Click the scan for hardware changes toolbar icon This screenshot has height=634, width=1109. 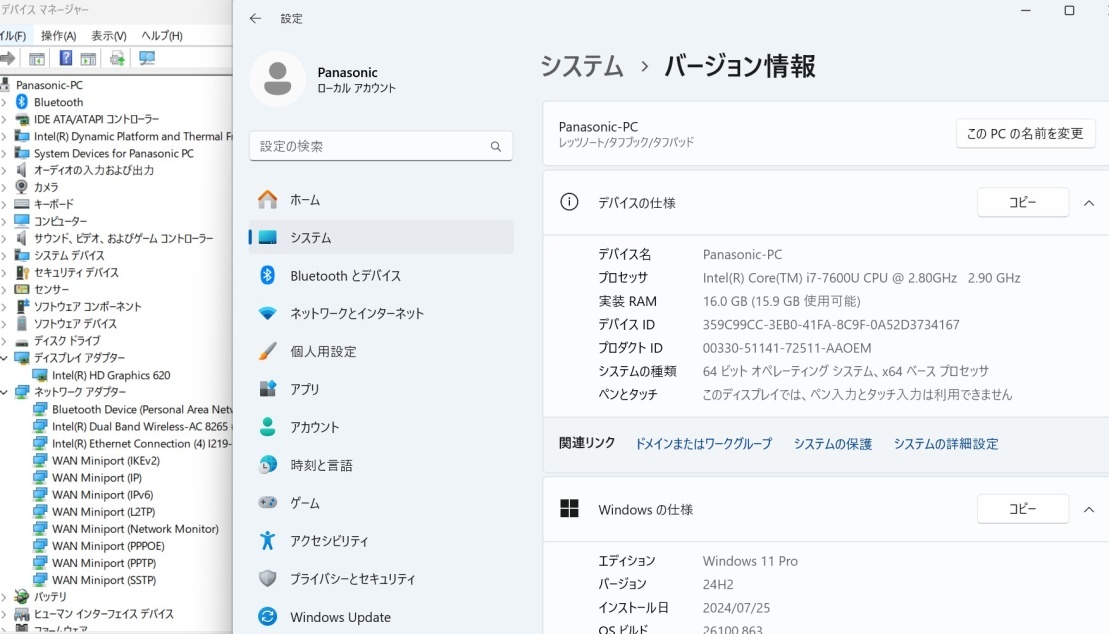(146, 58)
